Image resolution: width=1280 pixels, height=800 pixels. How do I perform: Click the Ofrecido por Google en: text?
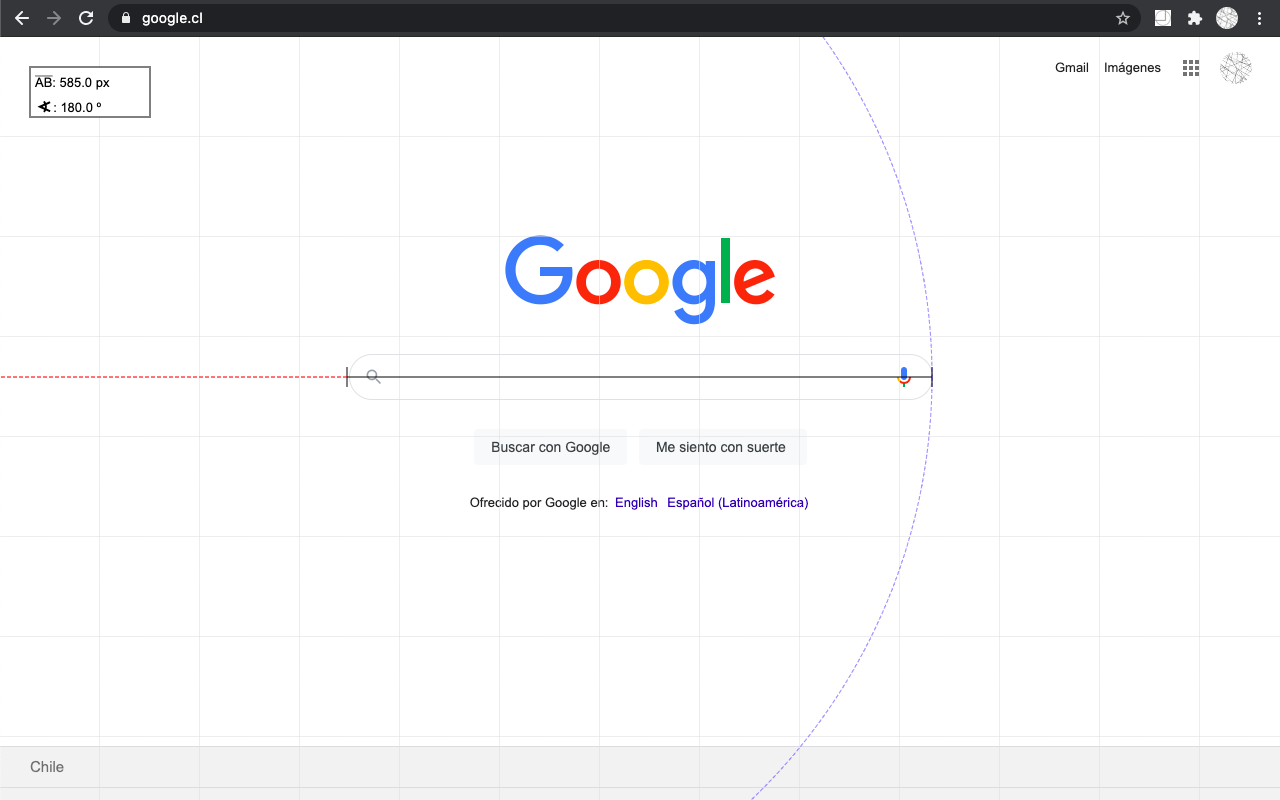coord(539,503)
